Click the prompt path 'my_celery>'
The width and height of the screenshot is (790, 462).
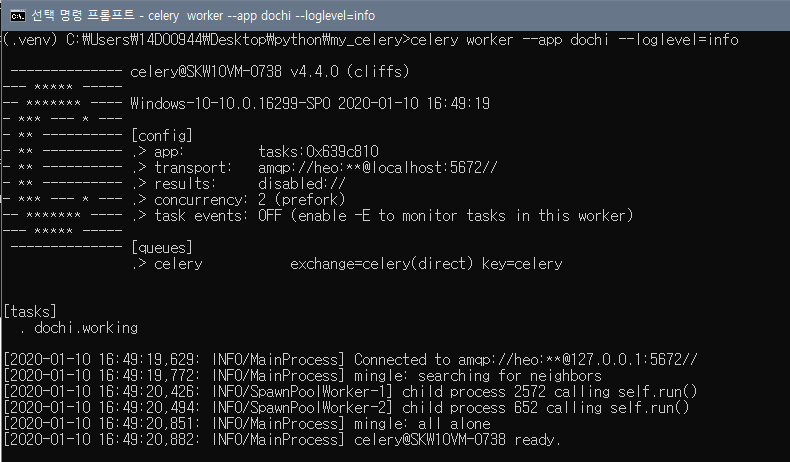pyautogui.click(x=371, y=40)
